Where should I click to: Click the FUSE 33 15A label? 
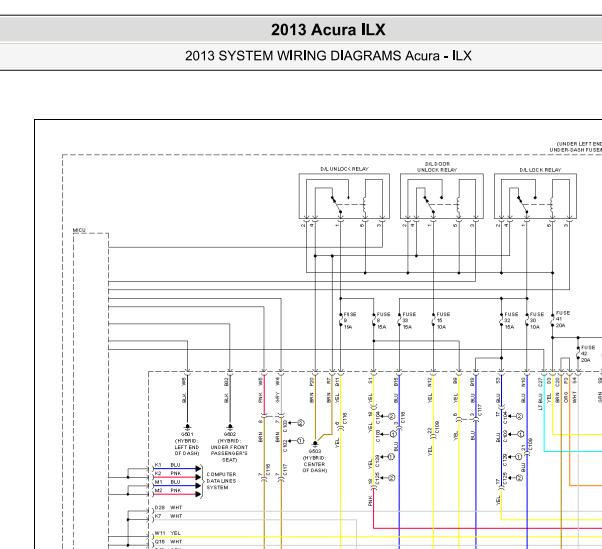(409, 321)
